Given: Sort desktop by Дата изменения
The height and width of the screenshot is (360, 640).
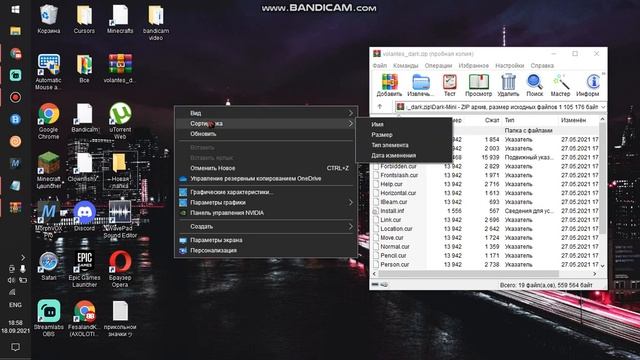Looking at the screenshot, I should 404,156.
